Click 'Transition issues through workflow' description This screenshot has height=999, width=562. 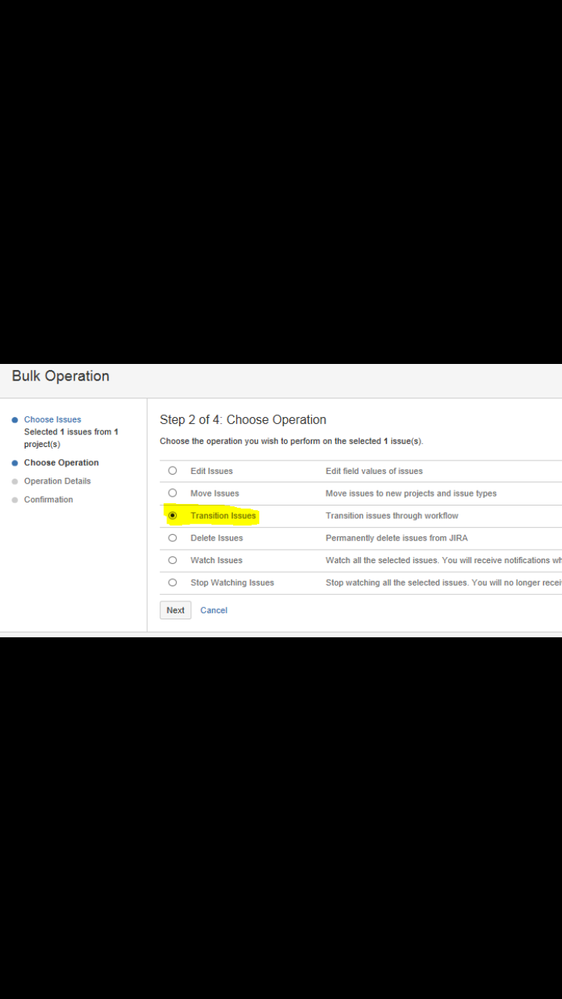[392, 515]
